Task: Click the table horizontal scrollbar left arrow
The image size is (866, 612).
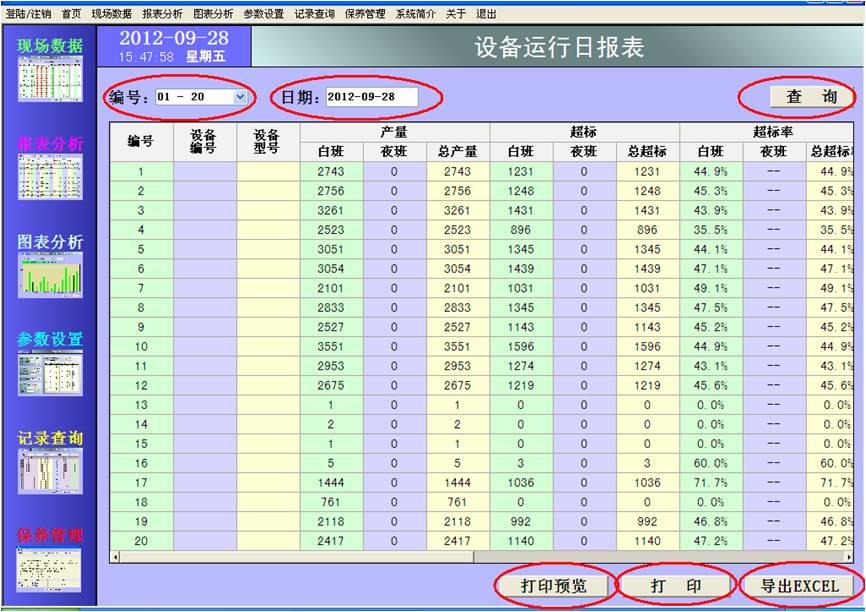Action: [116, 556]
